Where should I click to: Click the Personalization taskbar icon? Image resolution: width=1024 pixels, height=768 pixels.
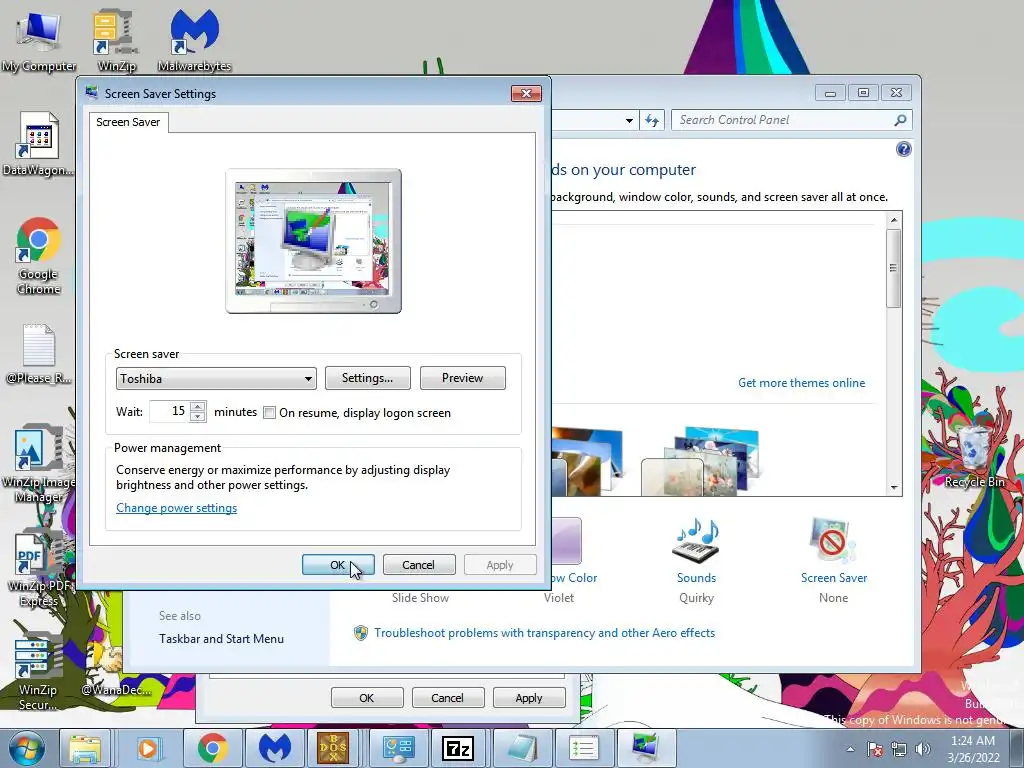coord(645,748)
